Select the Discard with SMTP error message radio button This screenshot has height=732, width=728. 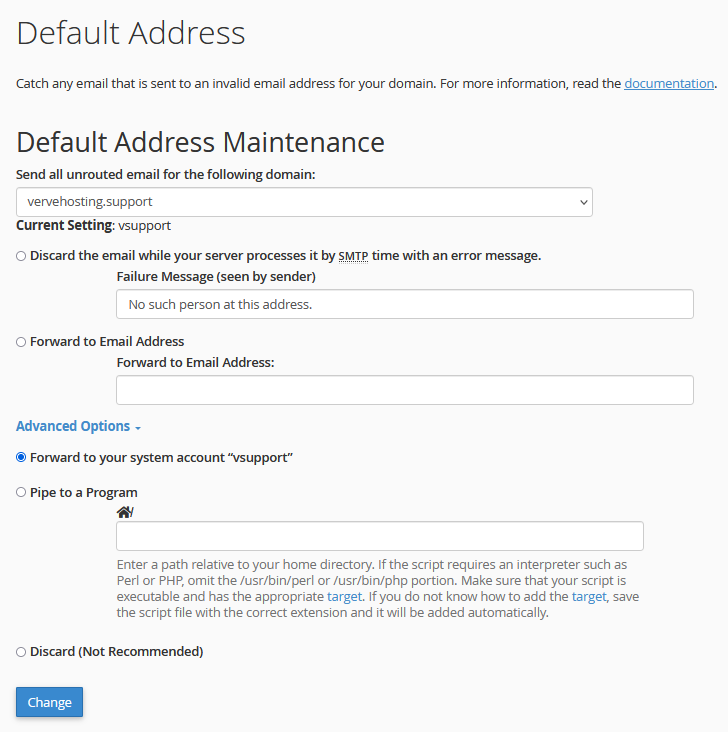point(21,256)
